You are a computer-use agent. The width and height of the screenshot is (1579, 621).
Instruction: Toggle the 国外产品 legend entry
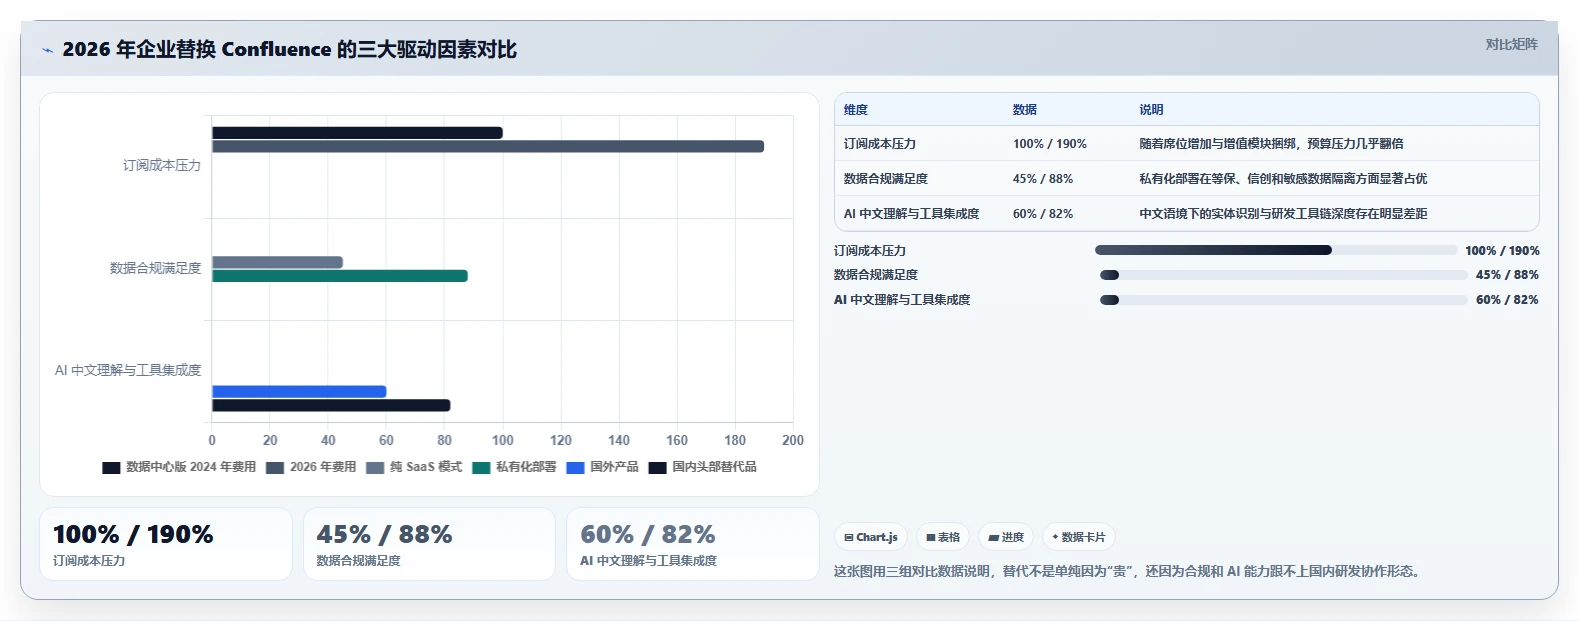click(602, 467)
